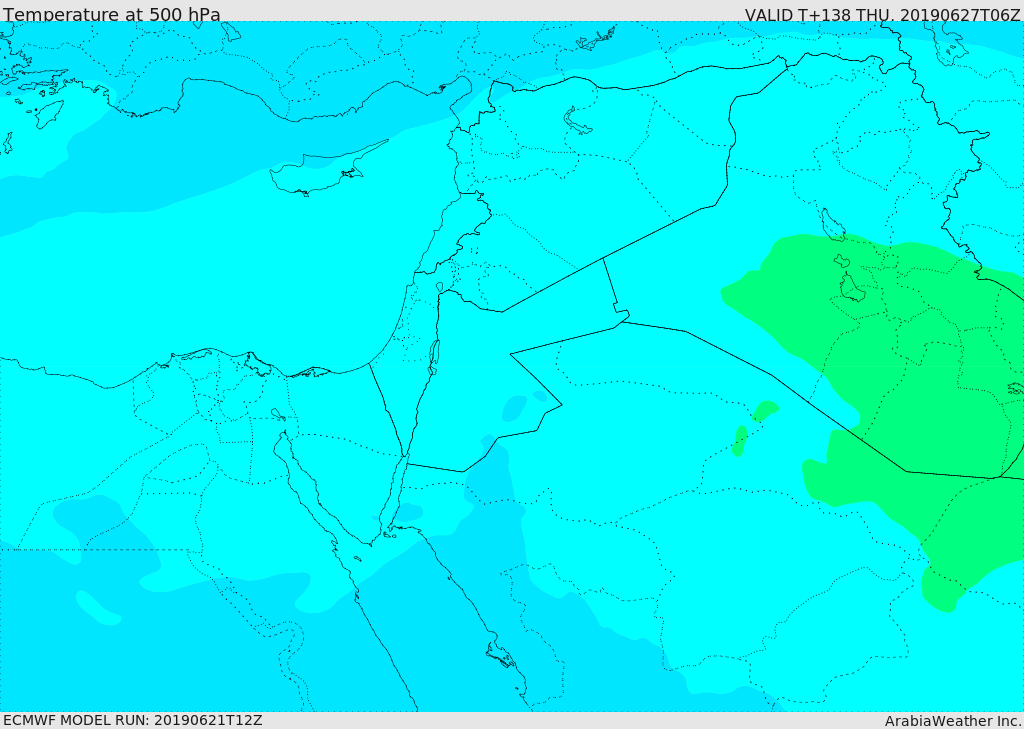Screen dimensions: 1024x729
Task: Click the 'ECMWF MODEL RUN: 20190621T12Z' text
Action: 133,720
